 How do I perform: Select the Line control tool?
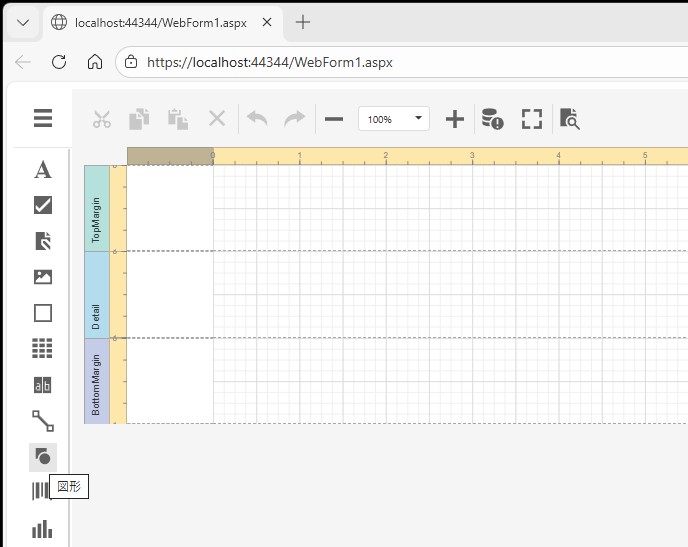point(43,421)
